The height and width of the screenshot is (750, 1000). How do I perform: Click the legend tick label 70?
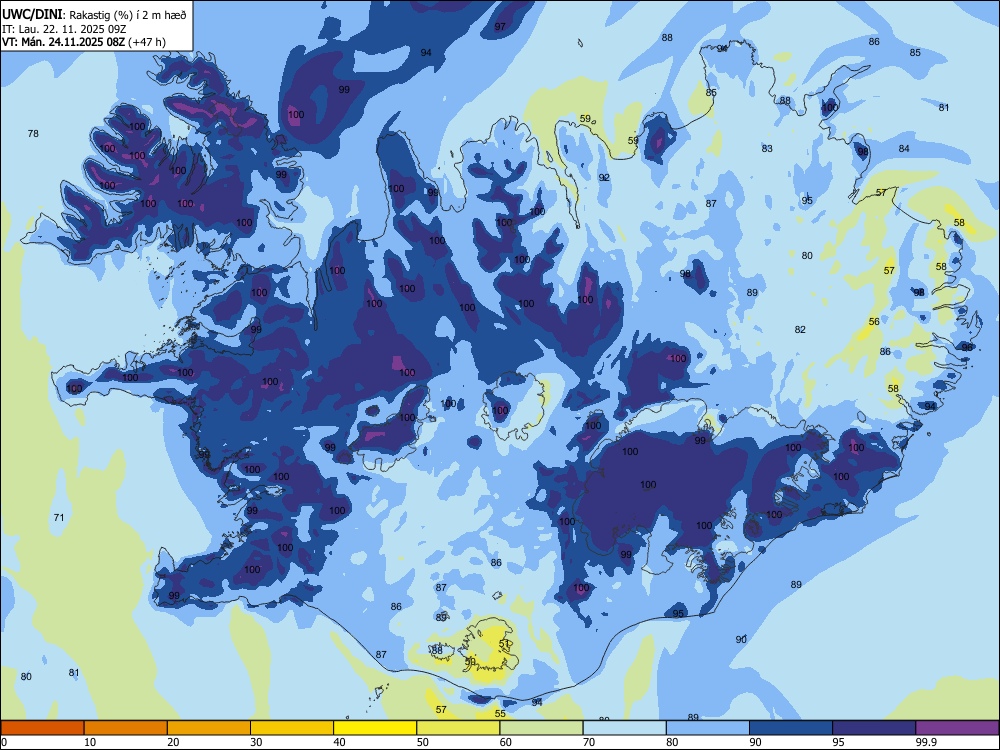pyautogui.click(x=589, y=742)
